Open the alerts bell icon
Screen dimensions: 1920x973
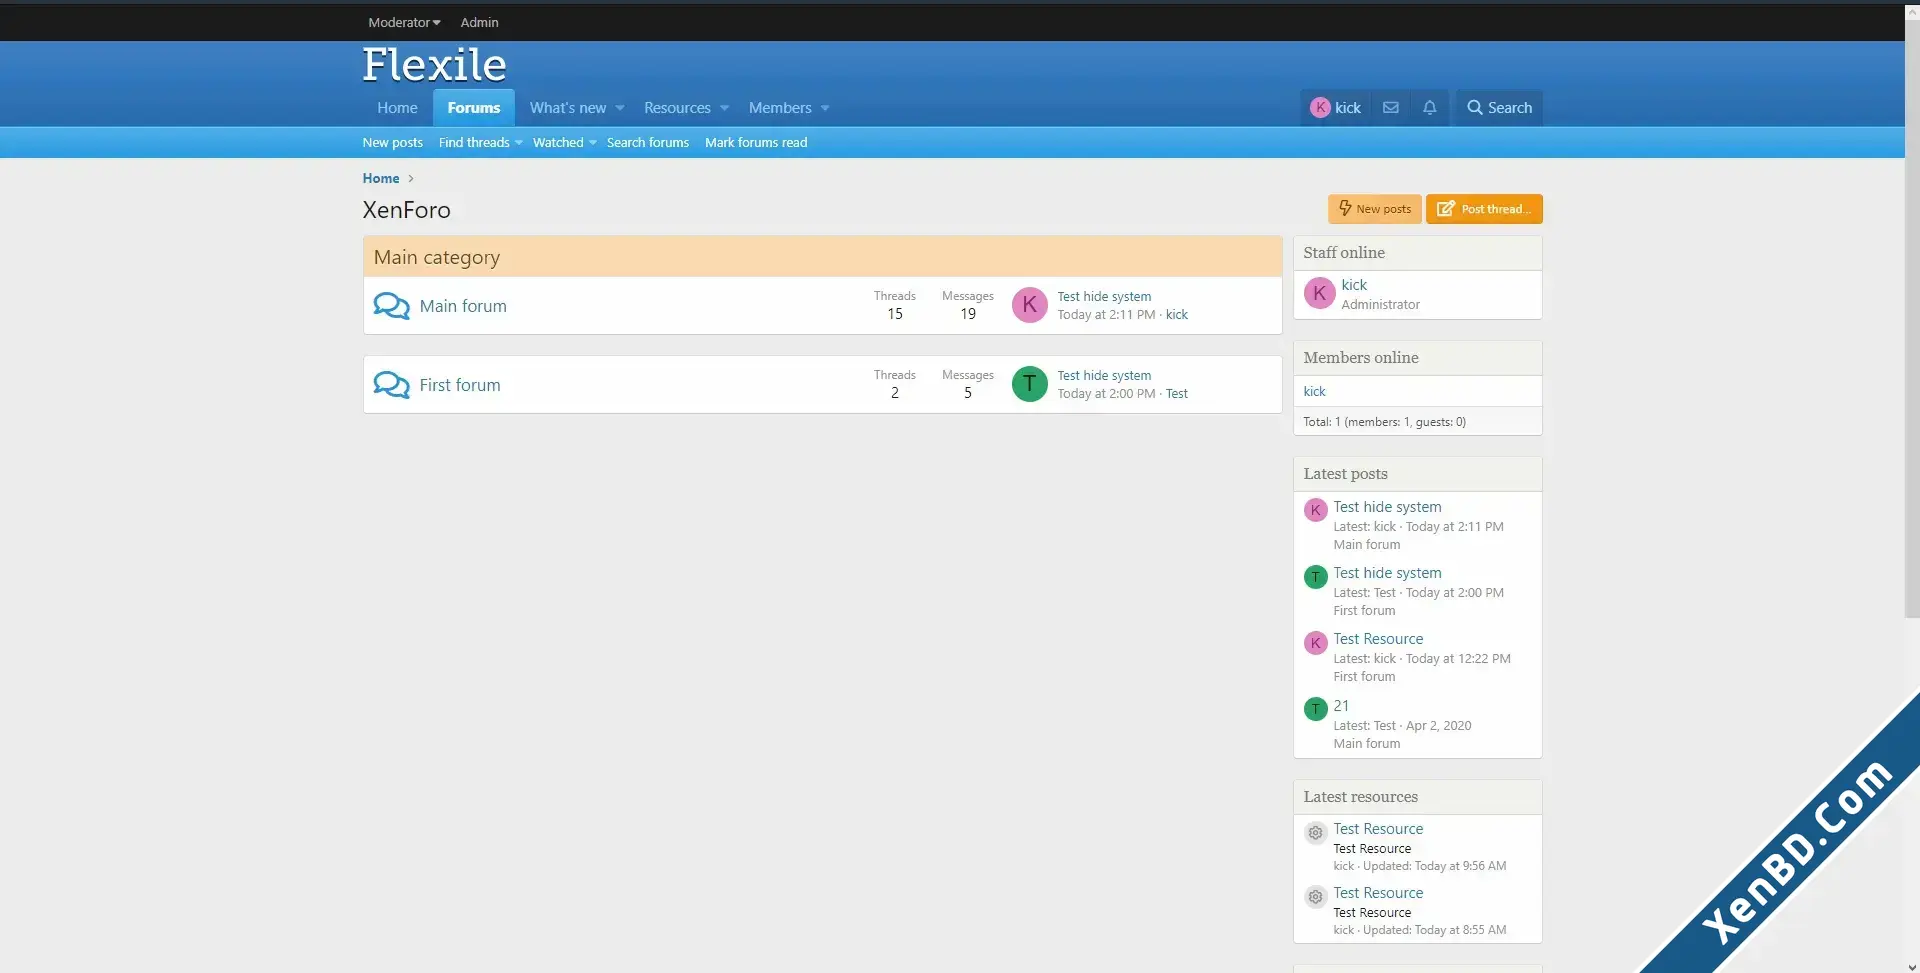(x=1429, y=107)
